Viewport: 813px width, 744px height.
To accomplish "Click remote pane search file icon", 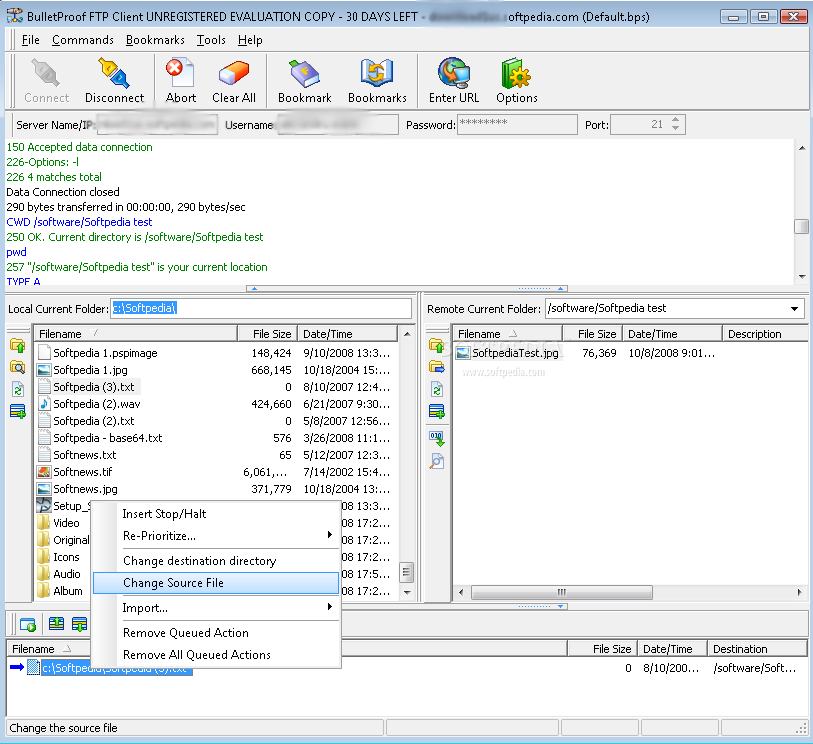I will coord(437,461).
